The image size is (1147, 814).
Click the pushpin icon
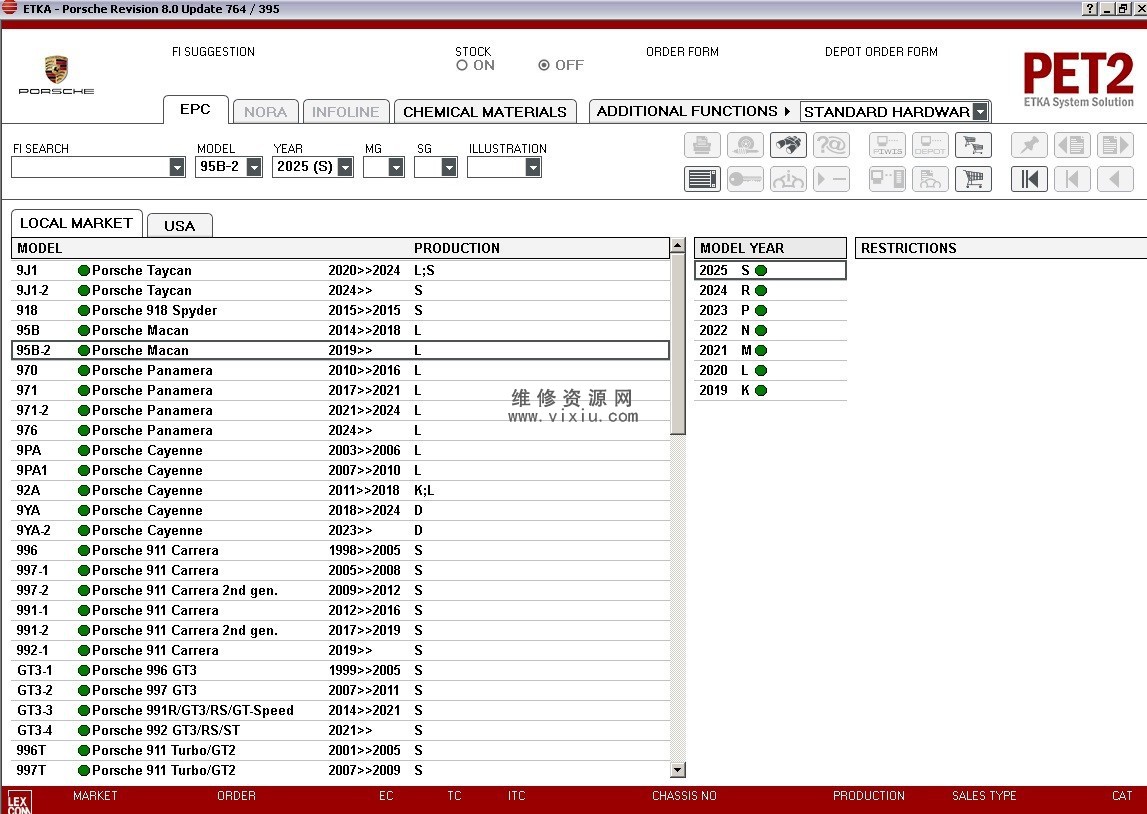(x=1029, y=145)
